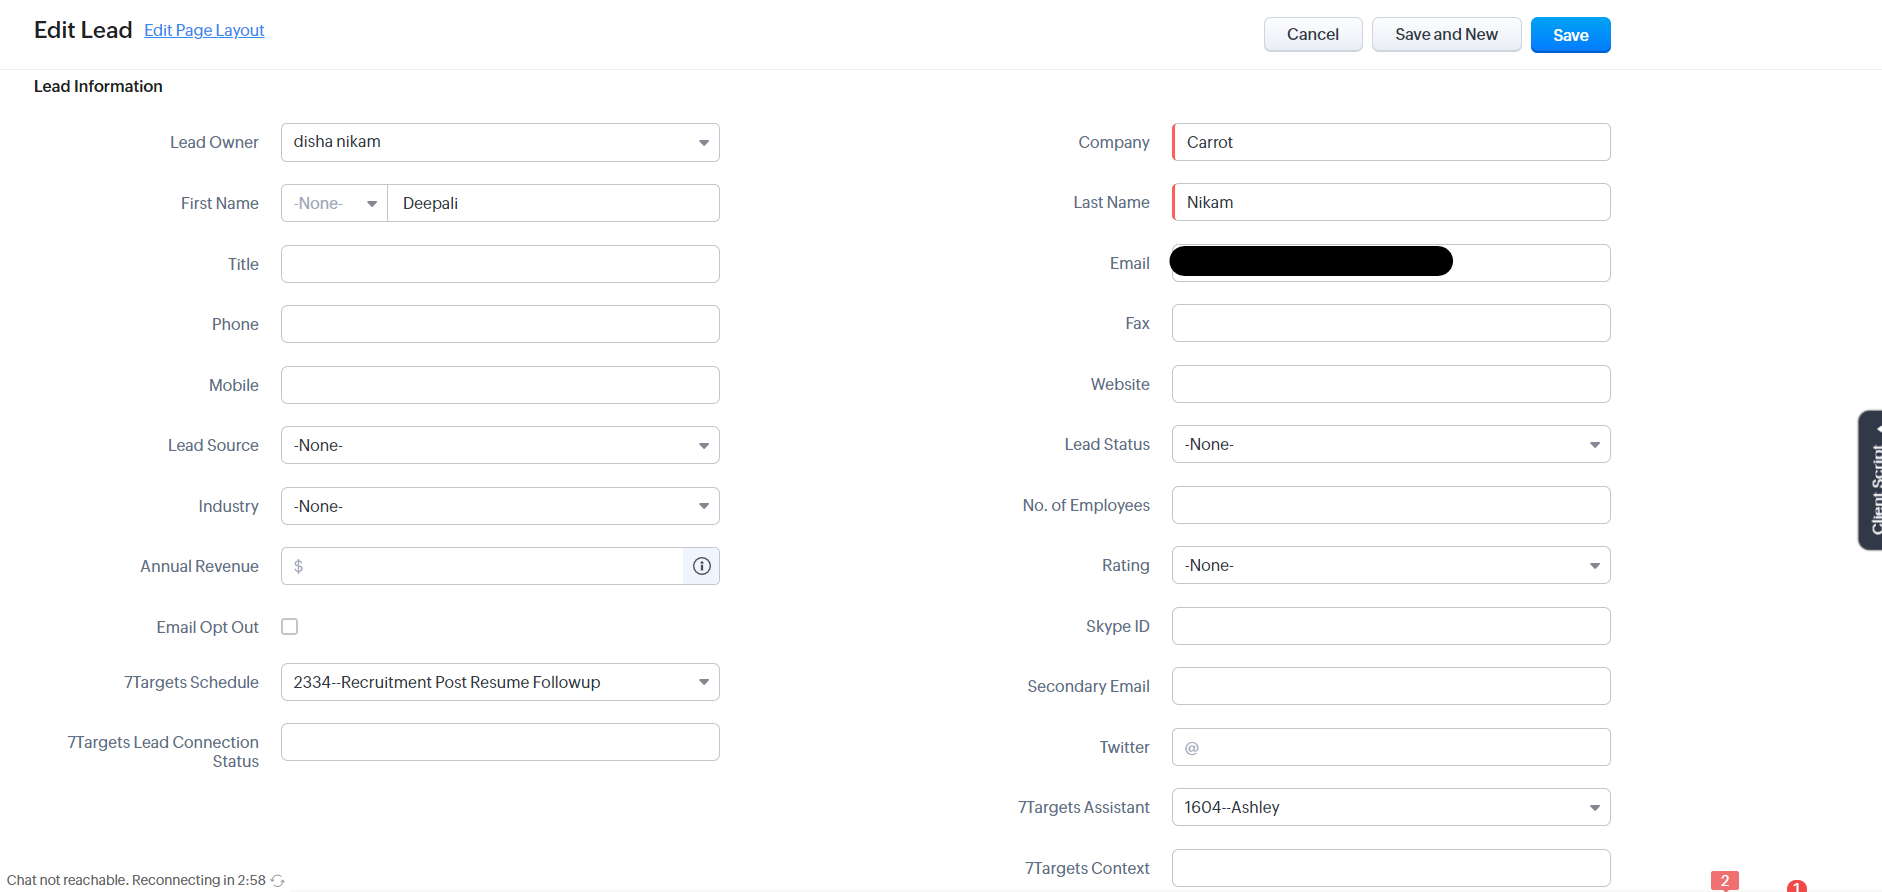This screenshot has height=892, width=1882.
Task: Expand the Rating dropdown
Action: [x=1390, y=566]
